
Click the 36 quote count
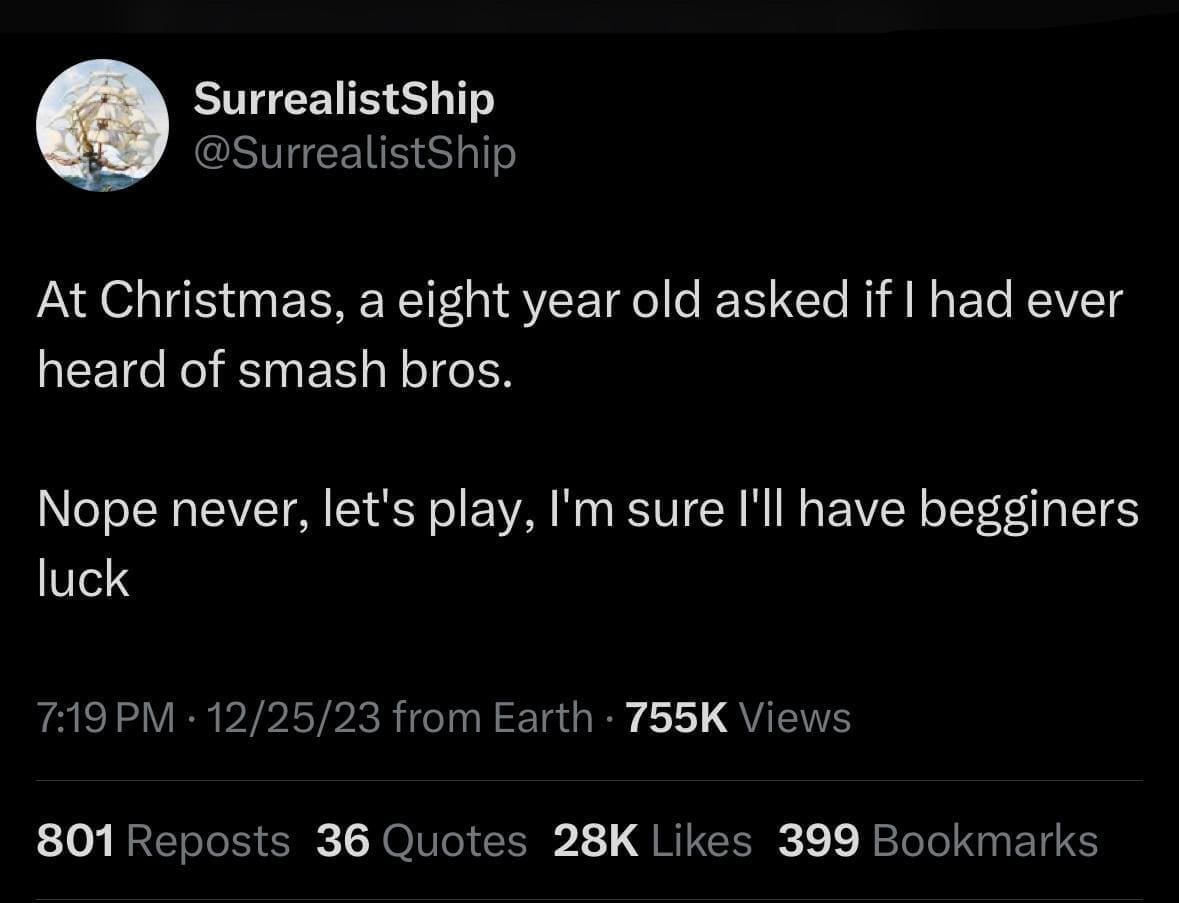343,841
